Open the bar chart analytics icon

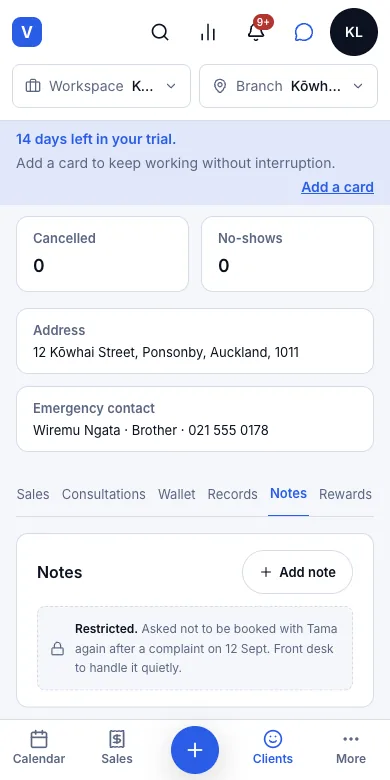pyautogui.click(x=207, y=32)
